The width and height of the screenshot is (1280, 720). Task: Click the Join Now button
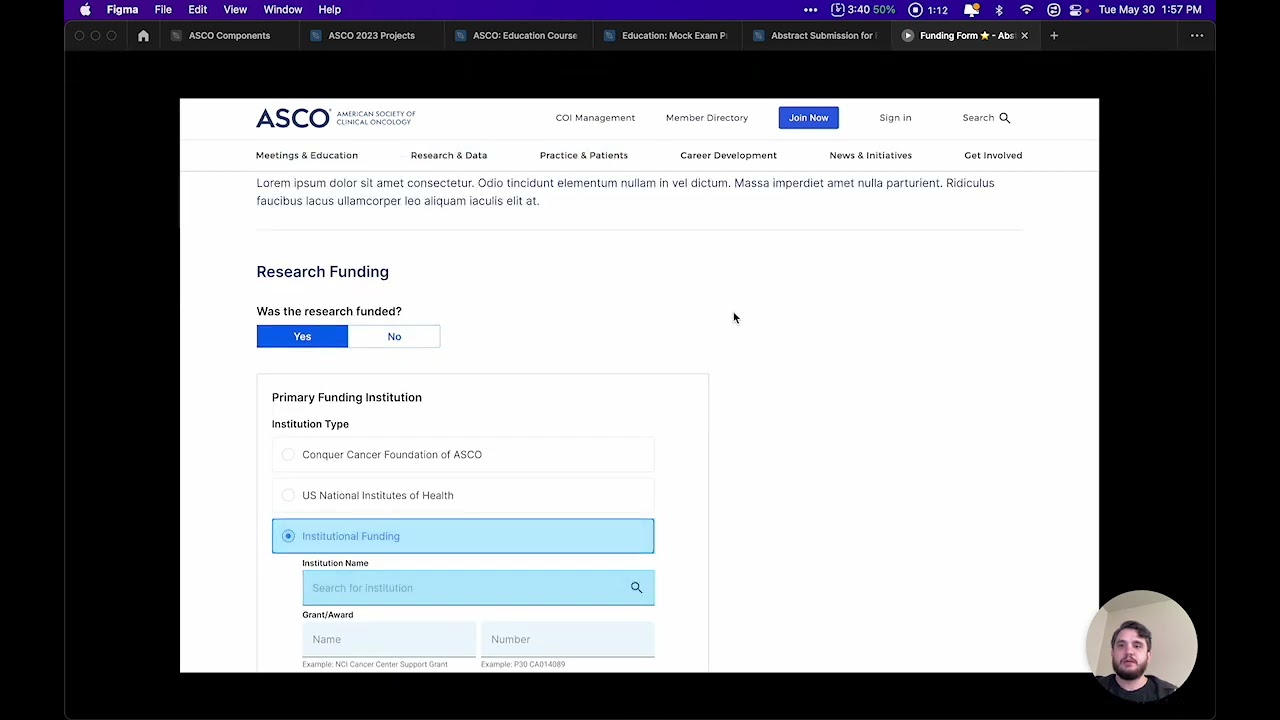[808, 118]
